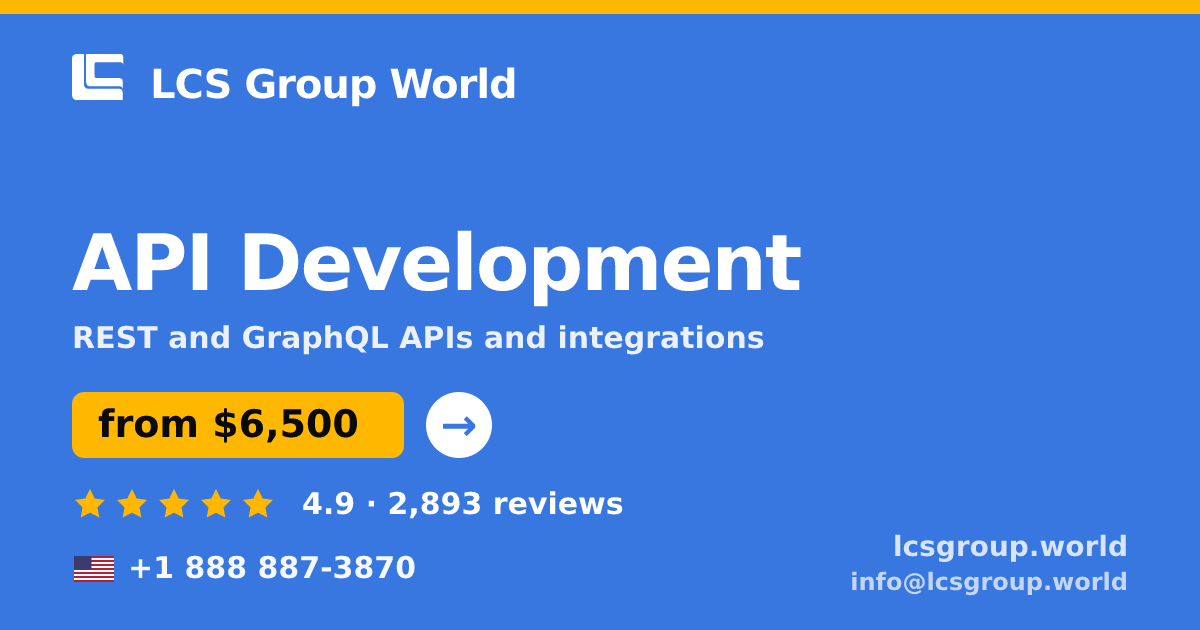Click the fourth gold rating star
Image resolution: width=1200 pixels, height=630 pixels.
pyautogui.click(x=216, y=504)
